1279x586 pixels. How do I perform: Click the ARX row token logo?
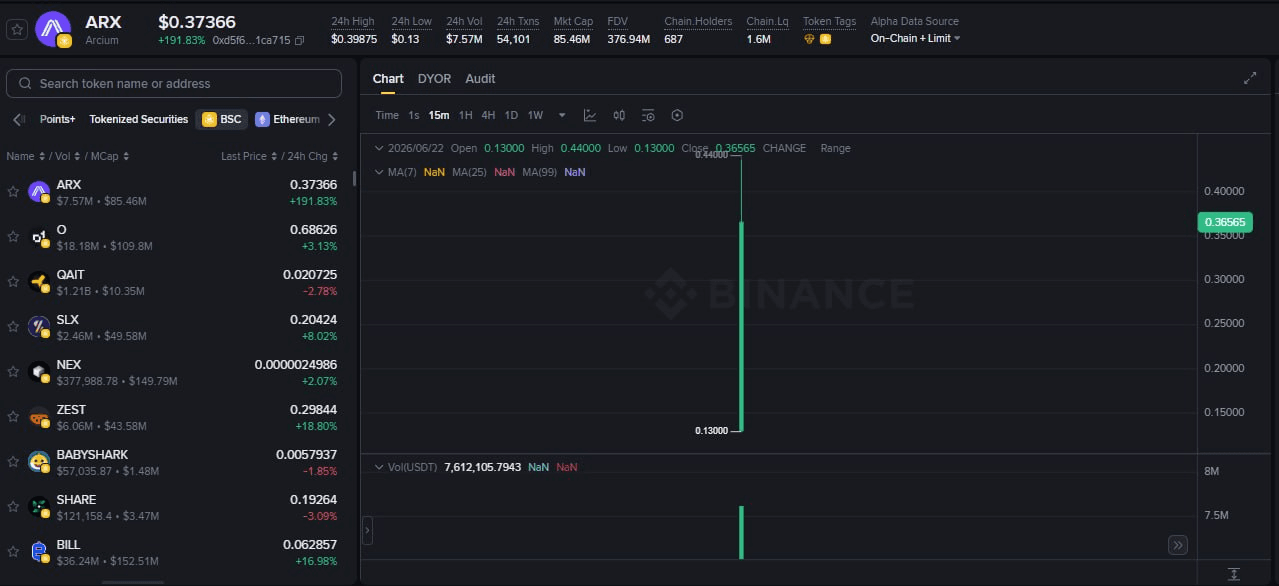tap(39, 192)
